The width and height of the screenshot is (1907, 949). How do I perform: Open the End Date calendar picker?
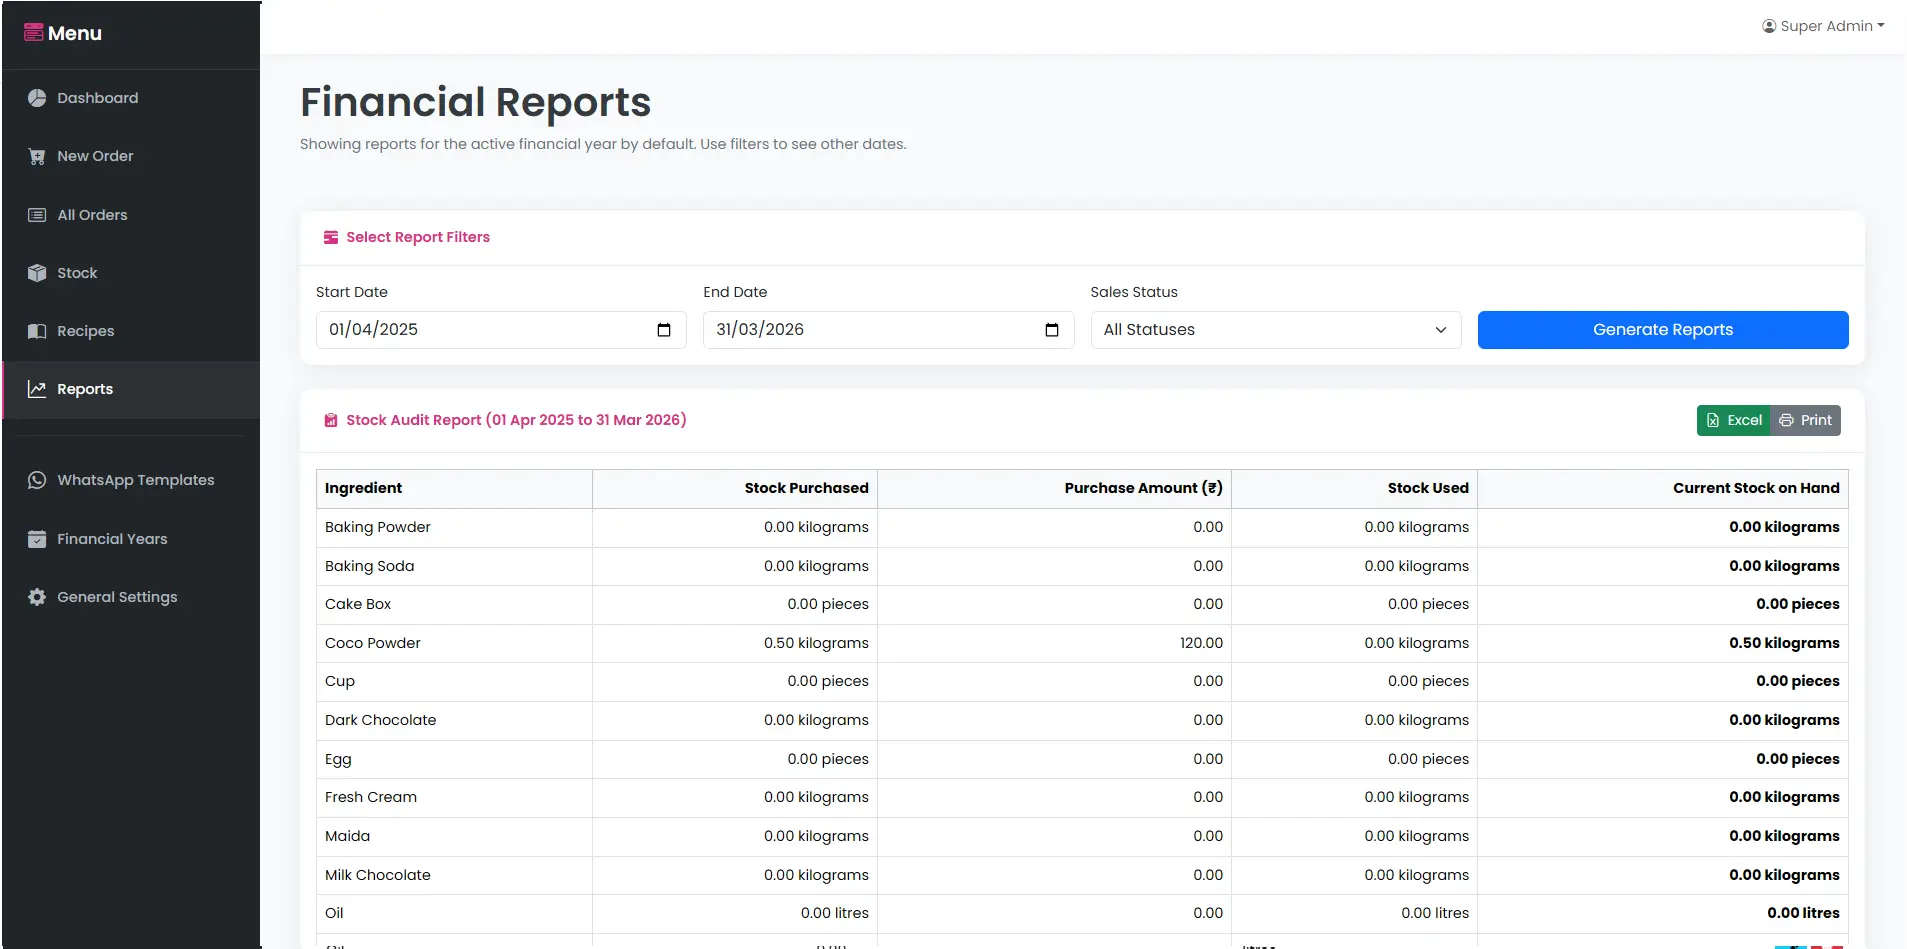(x=1051, y=330)
